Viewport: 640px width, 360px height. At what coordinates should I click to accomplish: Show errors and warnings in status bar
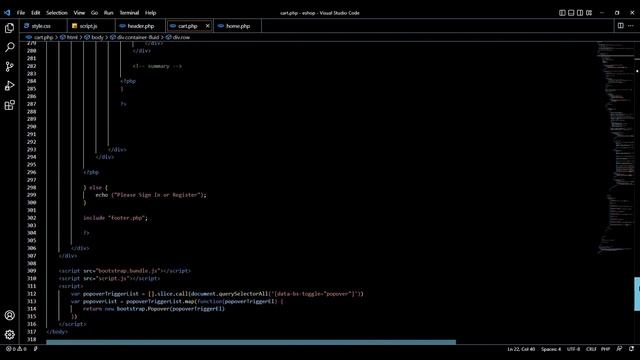click(x=16, y=349)
